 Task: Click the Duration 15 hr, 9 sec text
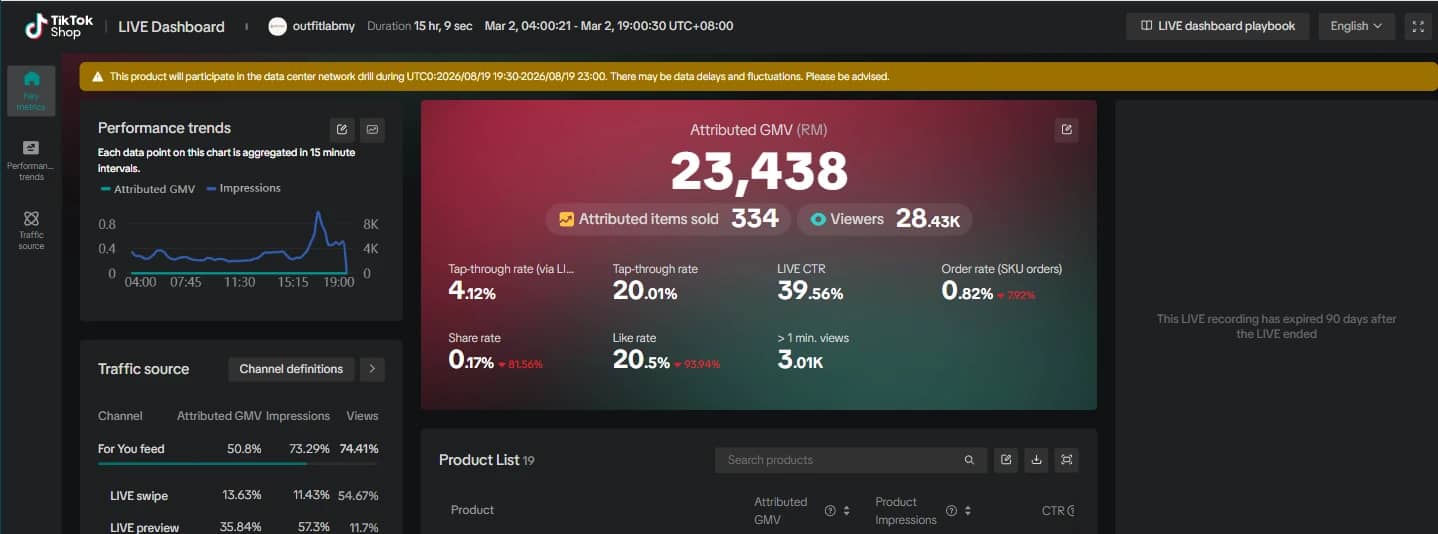coord(420,26)
